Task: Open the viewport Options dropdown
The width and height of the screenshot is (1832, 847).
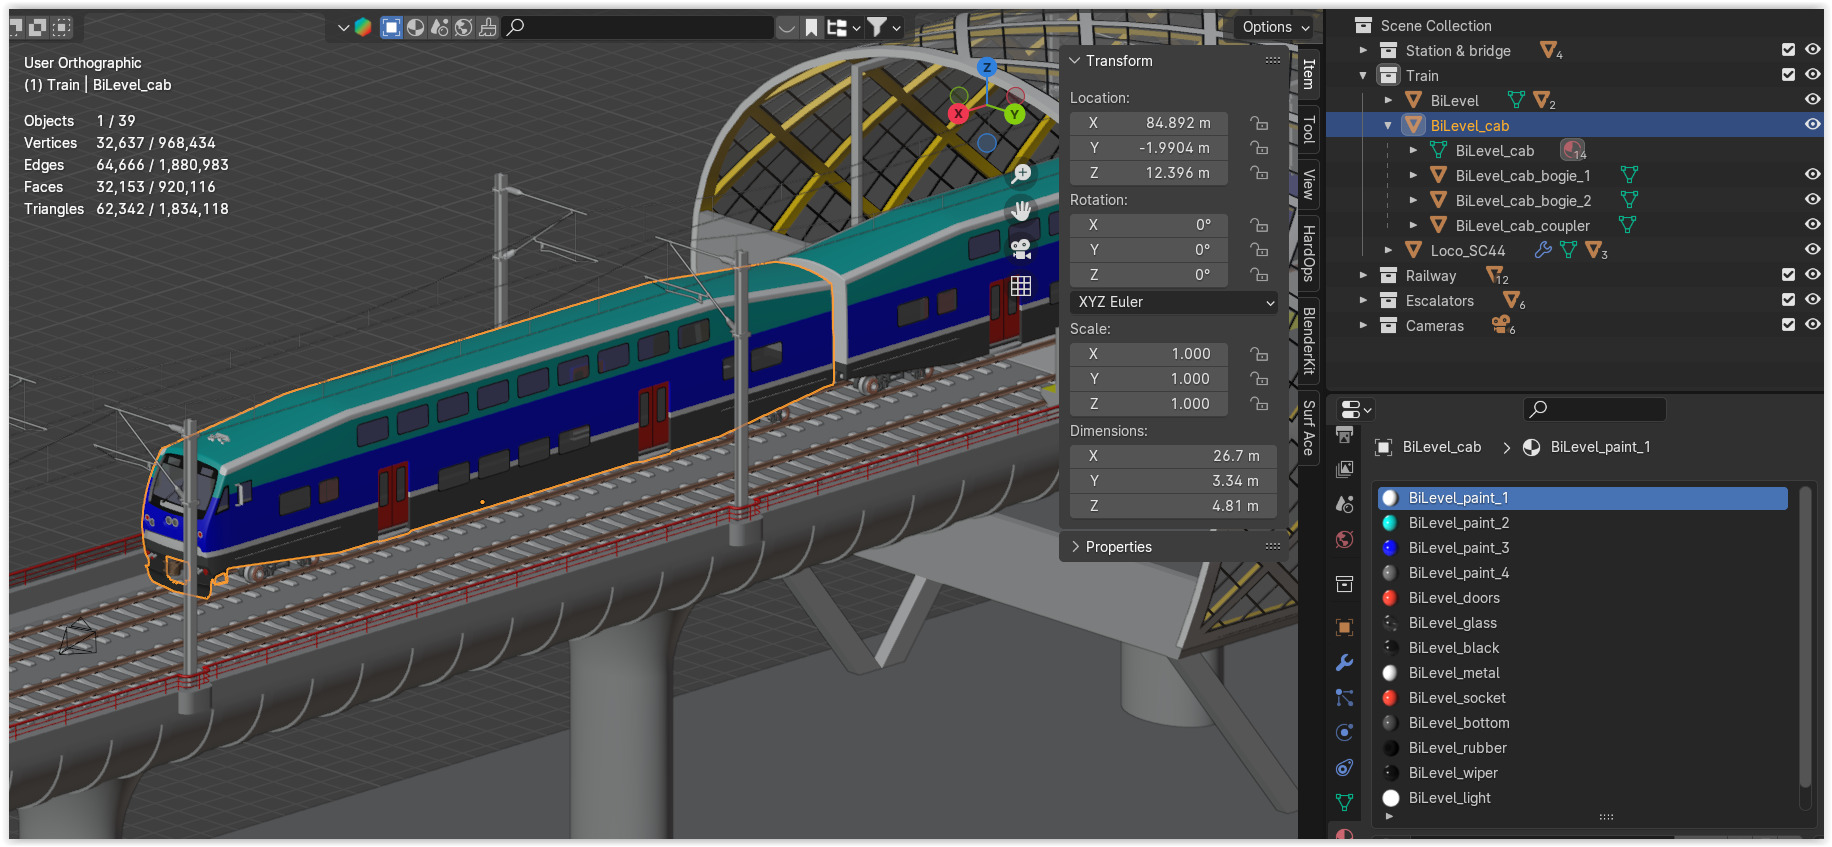Action: click(x=1275, y=27)
